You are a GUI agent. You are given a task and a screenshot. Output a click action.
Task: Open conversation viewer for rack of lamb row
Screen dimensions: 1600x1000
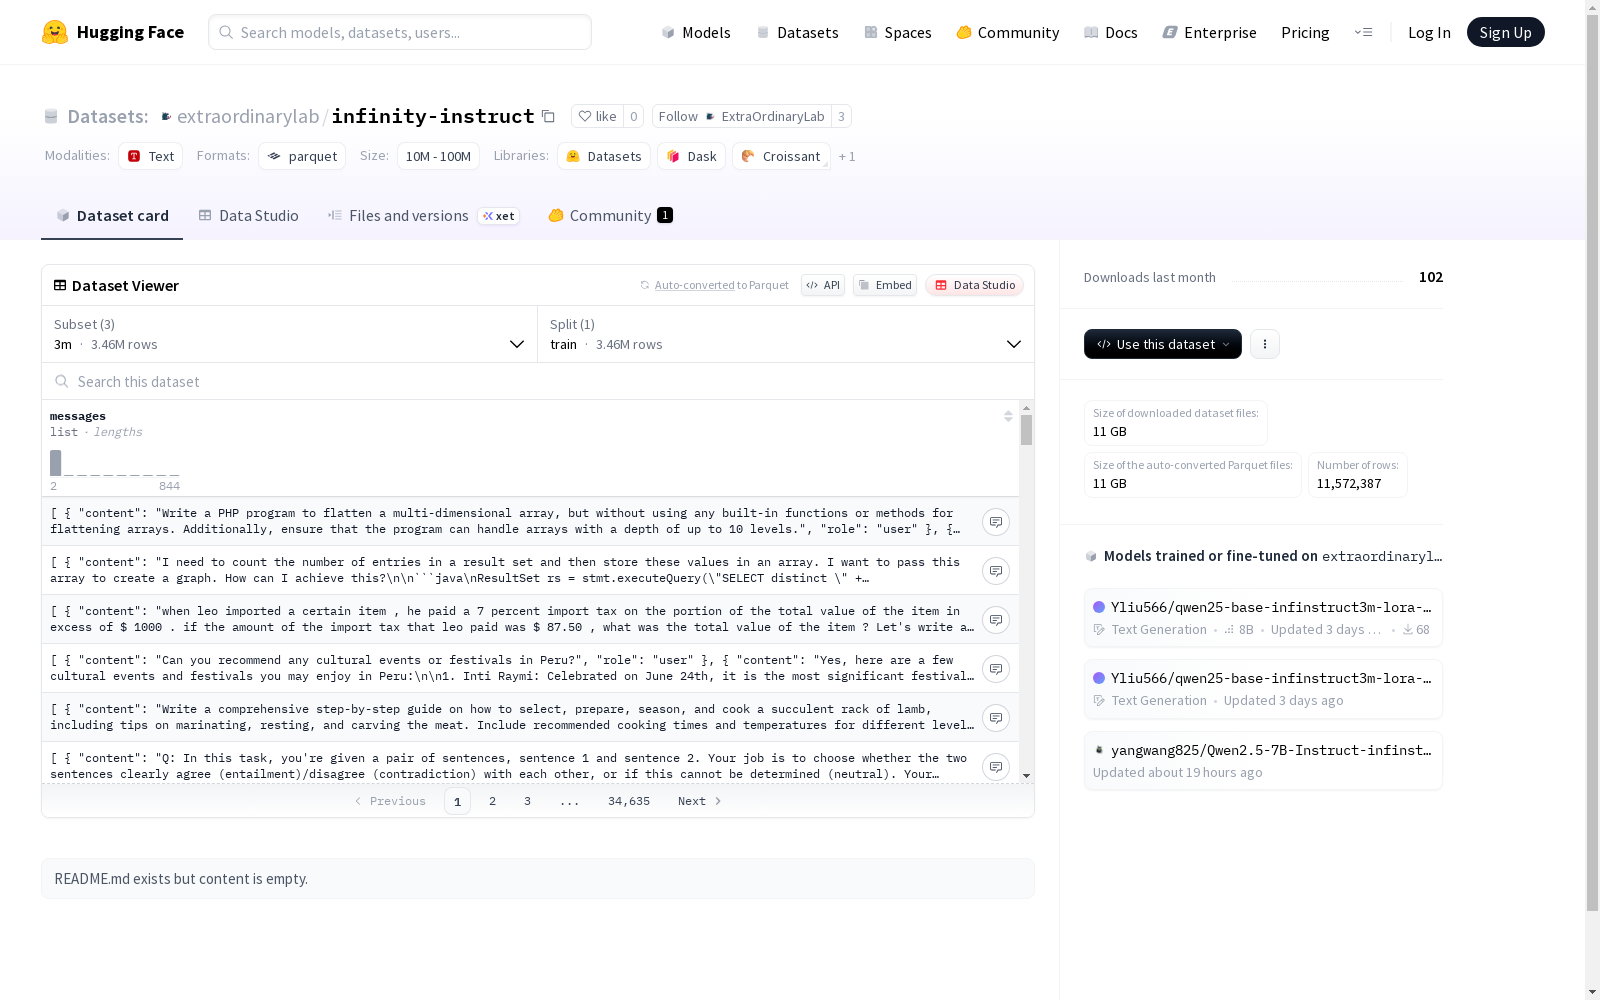tap(995, 718)
